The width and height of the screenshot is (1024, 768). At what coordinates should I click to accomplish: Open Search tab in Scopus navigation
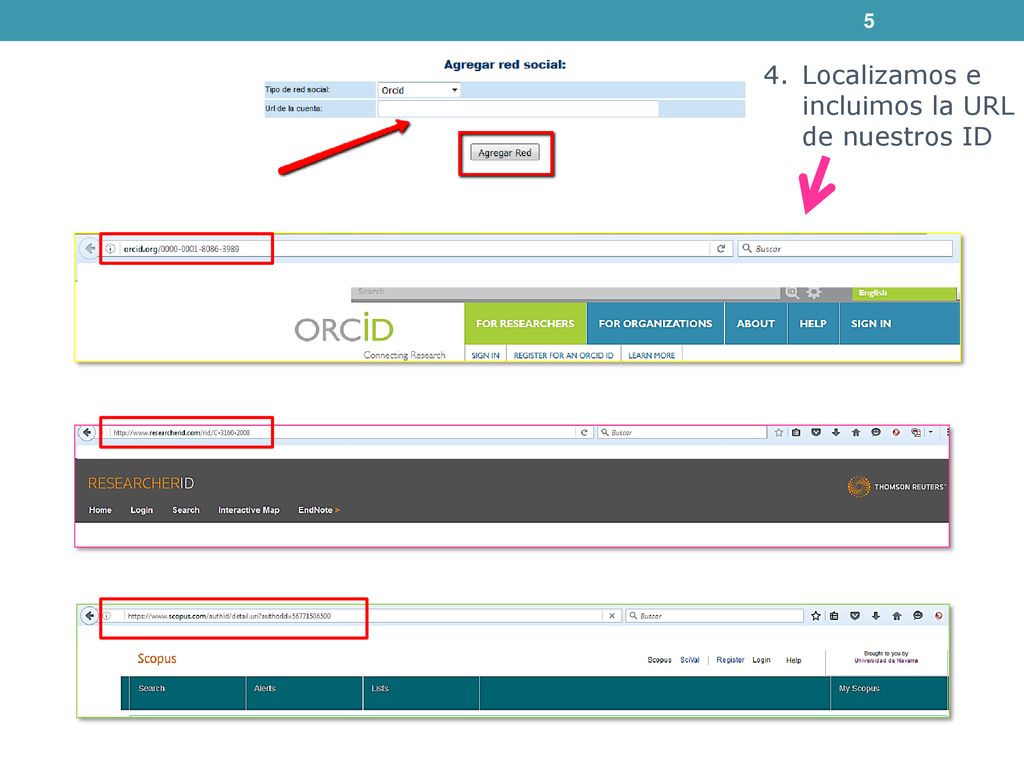point(187,693)
